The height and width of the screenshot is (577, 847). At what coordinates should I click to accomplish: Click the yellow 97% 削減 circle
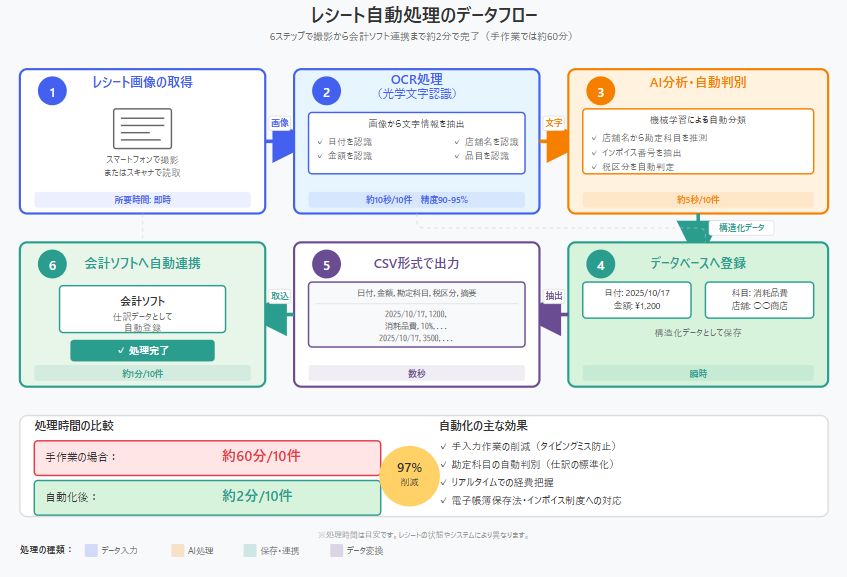tap(409, 474)
